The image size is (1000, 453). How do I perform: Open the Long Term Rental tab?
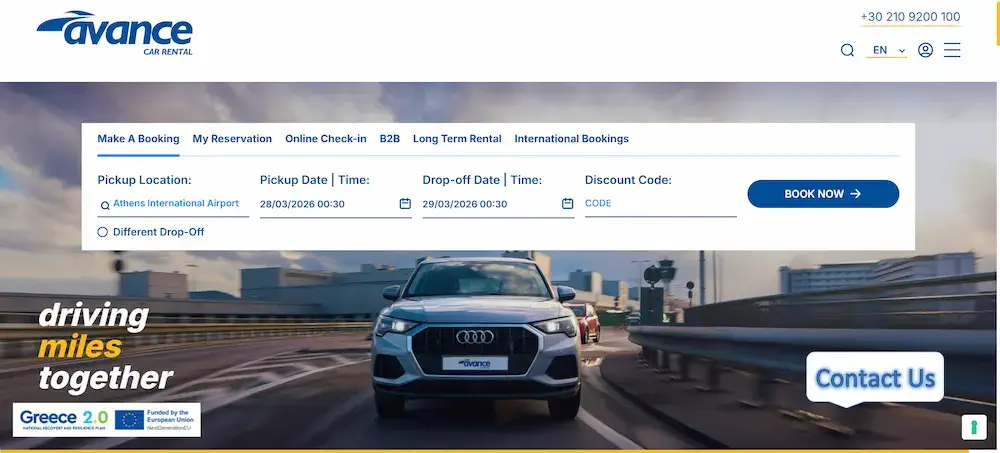tap(457, 138)
